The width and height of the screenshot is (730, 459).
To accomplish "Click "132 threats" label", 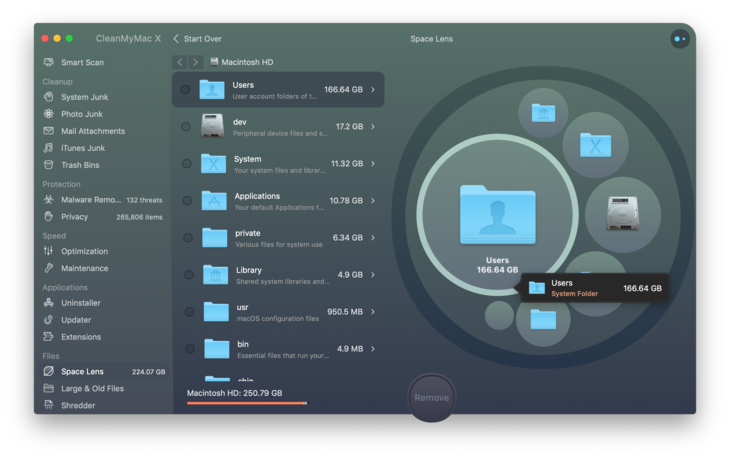I will (144, 200).
